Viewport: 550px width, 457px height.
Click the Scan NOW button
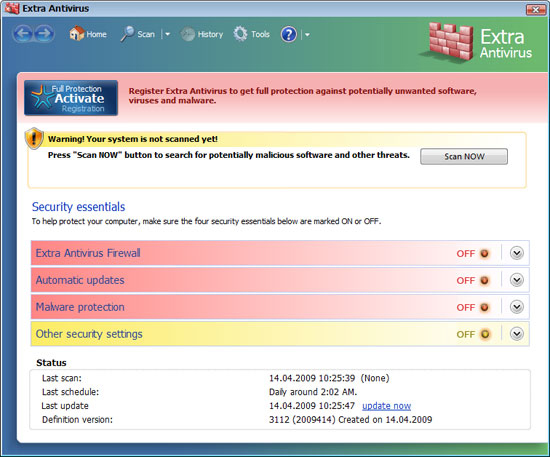pos(464,156)
